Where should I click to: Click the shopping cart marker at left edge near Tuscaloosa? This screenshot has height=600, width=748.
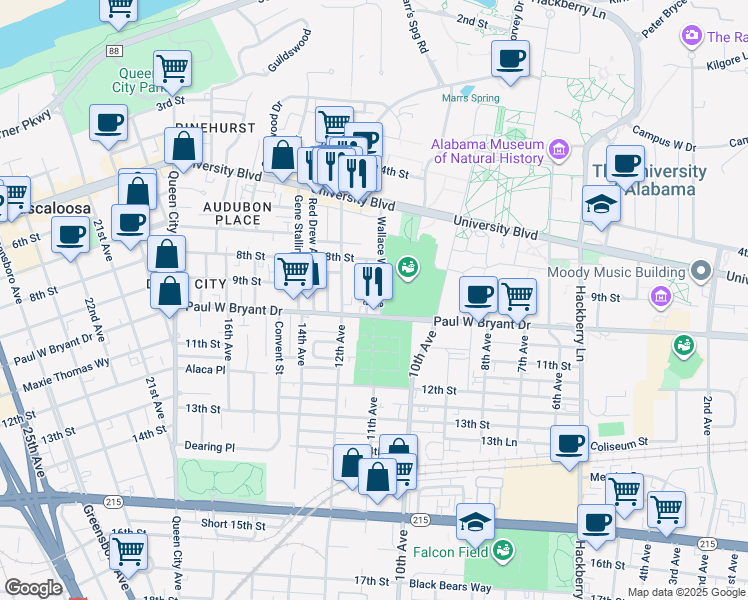pos(14,197)
